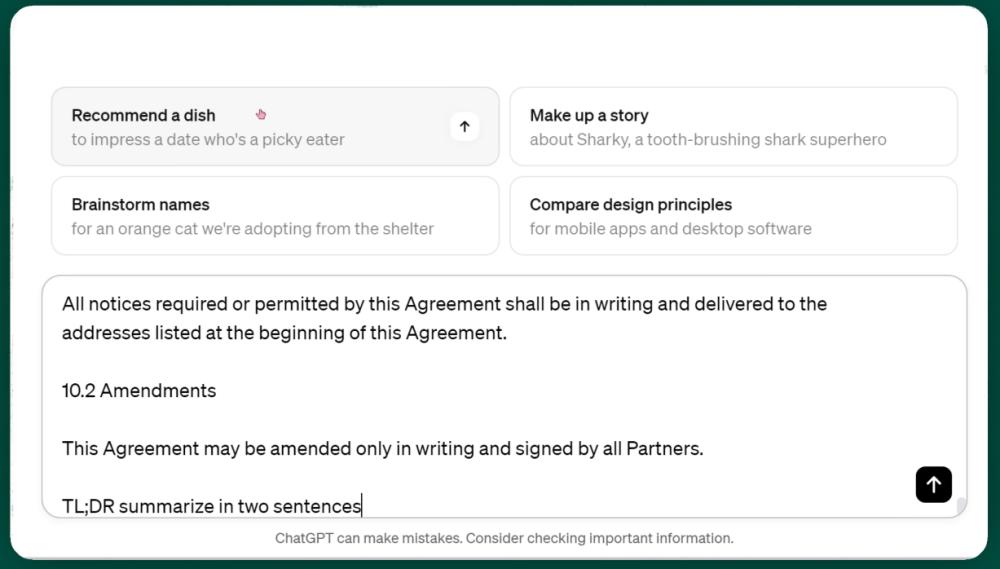This screenshot has width=1000, height=569.
Task: Click 'about Sharky, a tooth-brushing shark superhero' text
Action: [708, 140]
